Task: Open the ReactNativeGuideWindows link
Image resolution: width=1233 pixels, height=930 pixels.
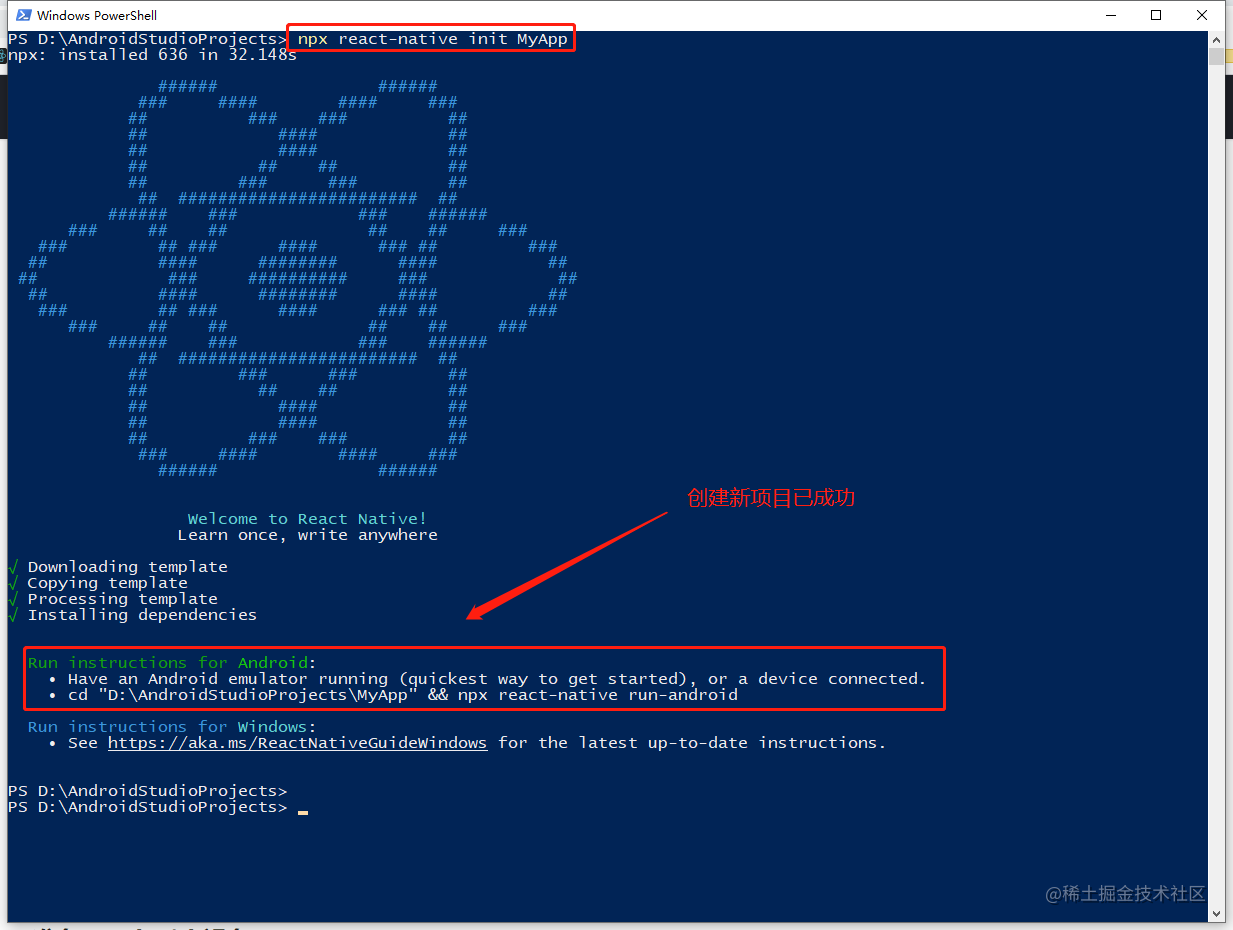Action: click(x=297, y=743)
